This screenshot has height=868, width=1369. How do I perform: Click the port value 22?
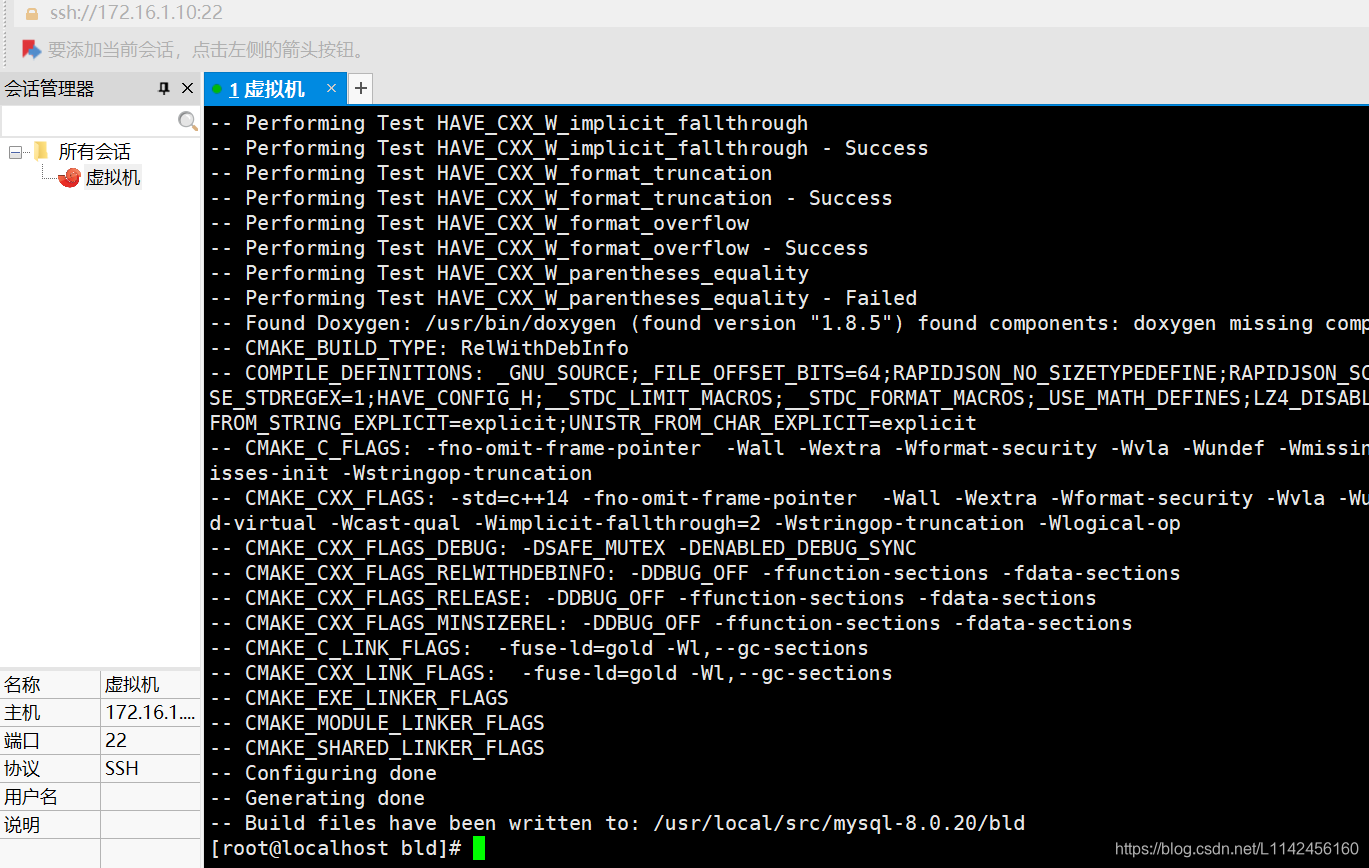pos(116,741)
